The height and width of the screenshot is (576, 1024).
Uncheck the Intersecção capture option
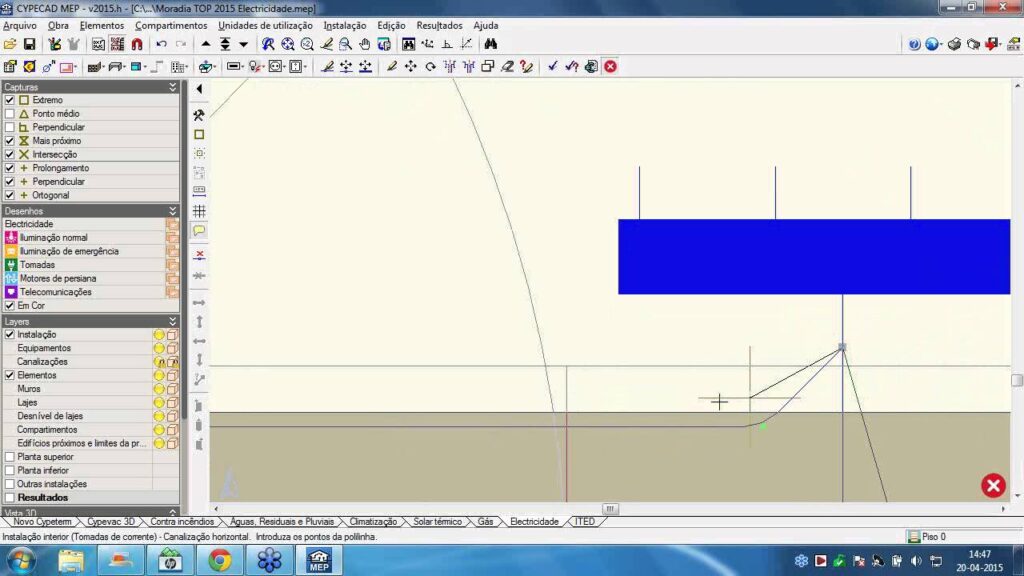pos(10,155)
